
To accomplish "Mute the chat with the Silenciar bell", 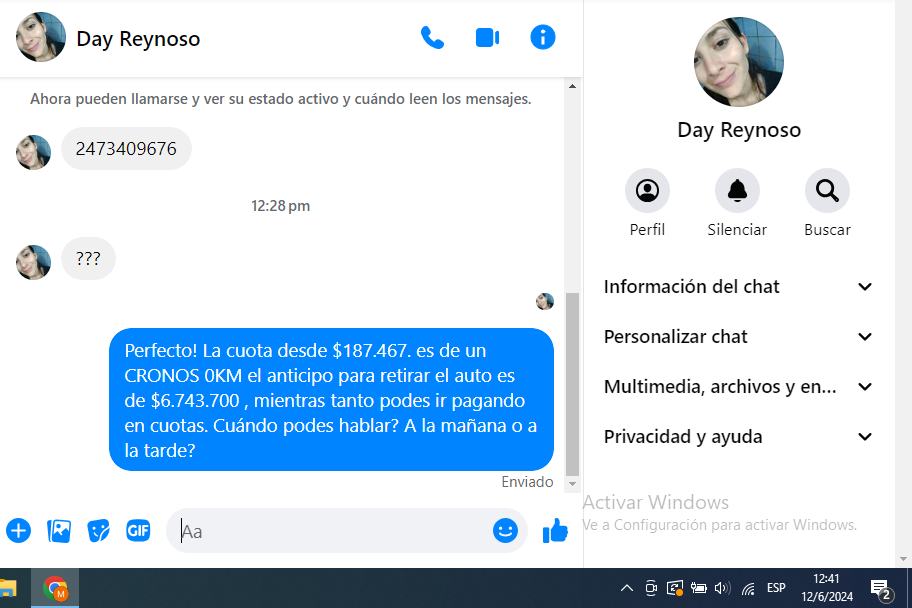I will pos(737,190).
